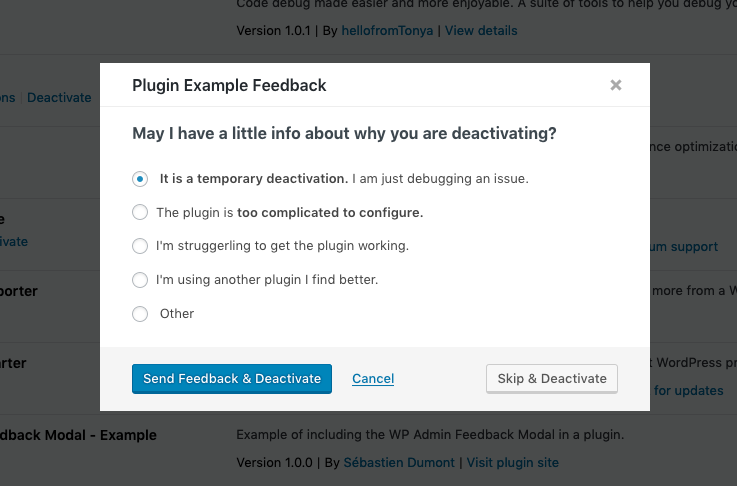Select the Other radio option

pos(140,314)
